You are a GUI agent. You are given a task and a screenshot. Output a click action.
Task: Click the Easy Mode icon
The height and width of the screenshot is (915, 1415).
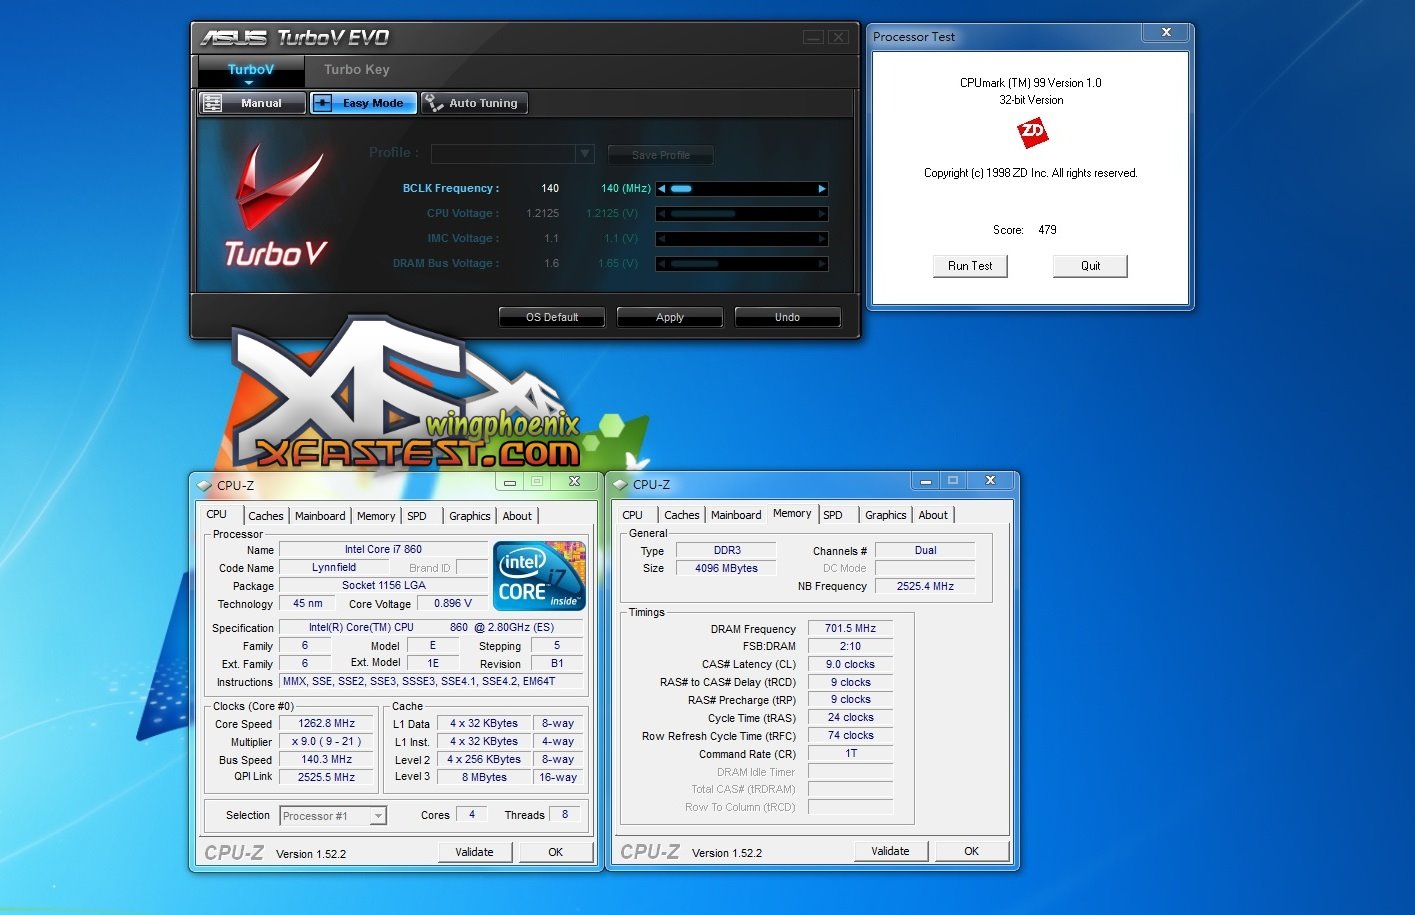pyautogui.click(x=322, y=103)
